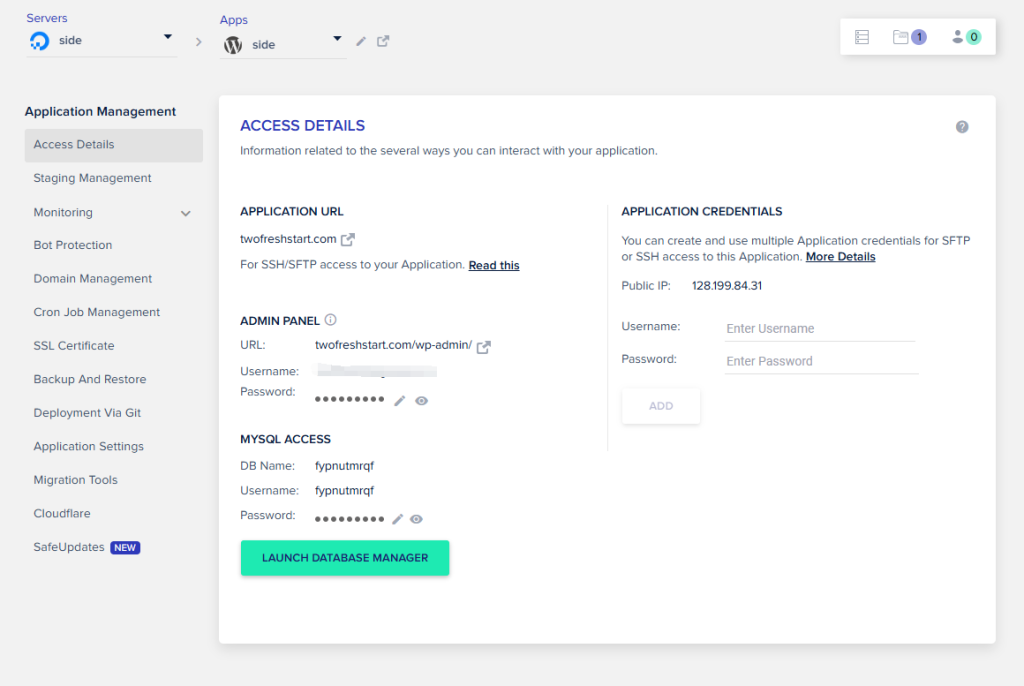Edit admin panel password pencil icon
Image resolution: width=1024 pixels, height=686 pixels.
point(400,400)
